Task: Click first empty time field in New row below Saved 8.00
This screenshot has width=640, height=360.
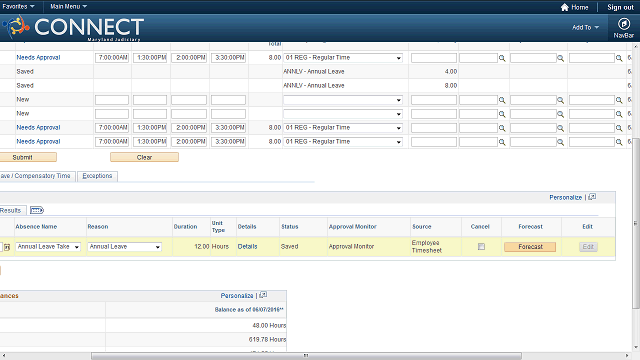Action: tap(112, 100)
